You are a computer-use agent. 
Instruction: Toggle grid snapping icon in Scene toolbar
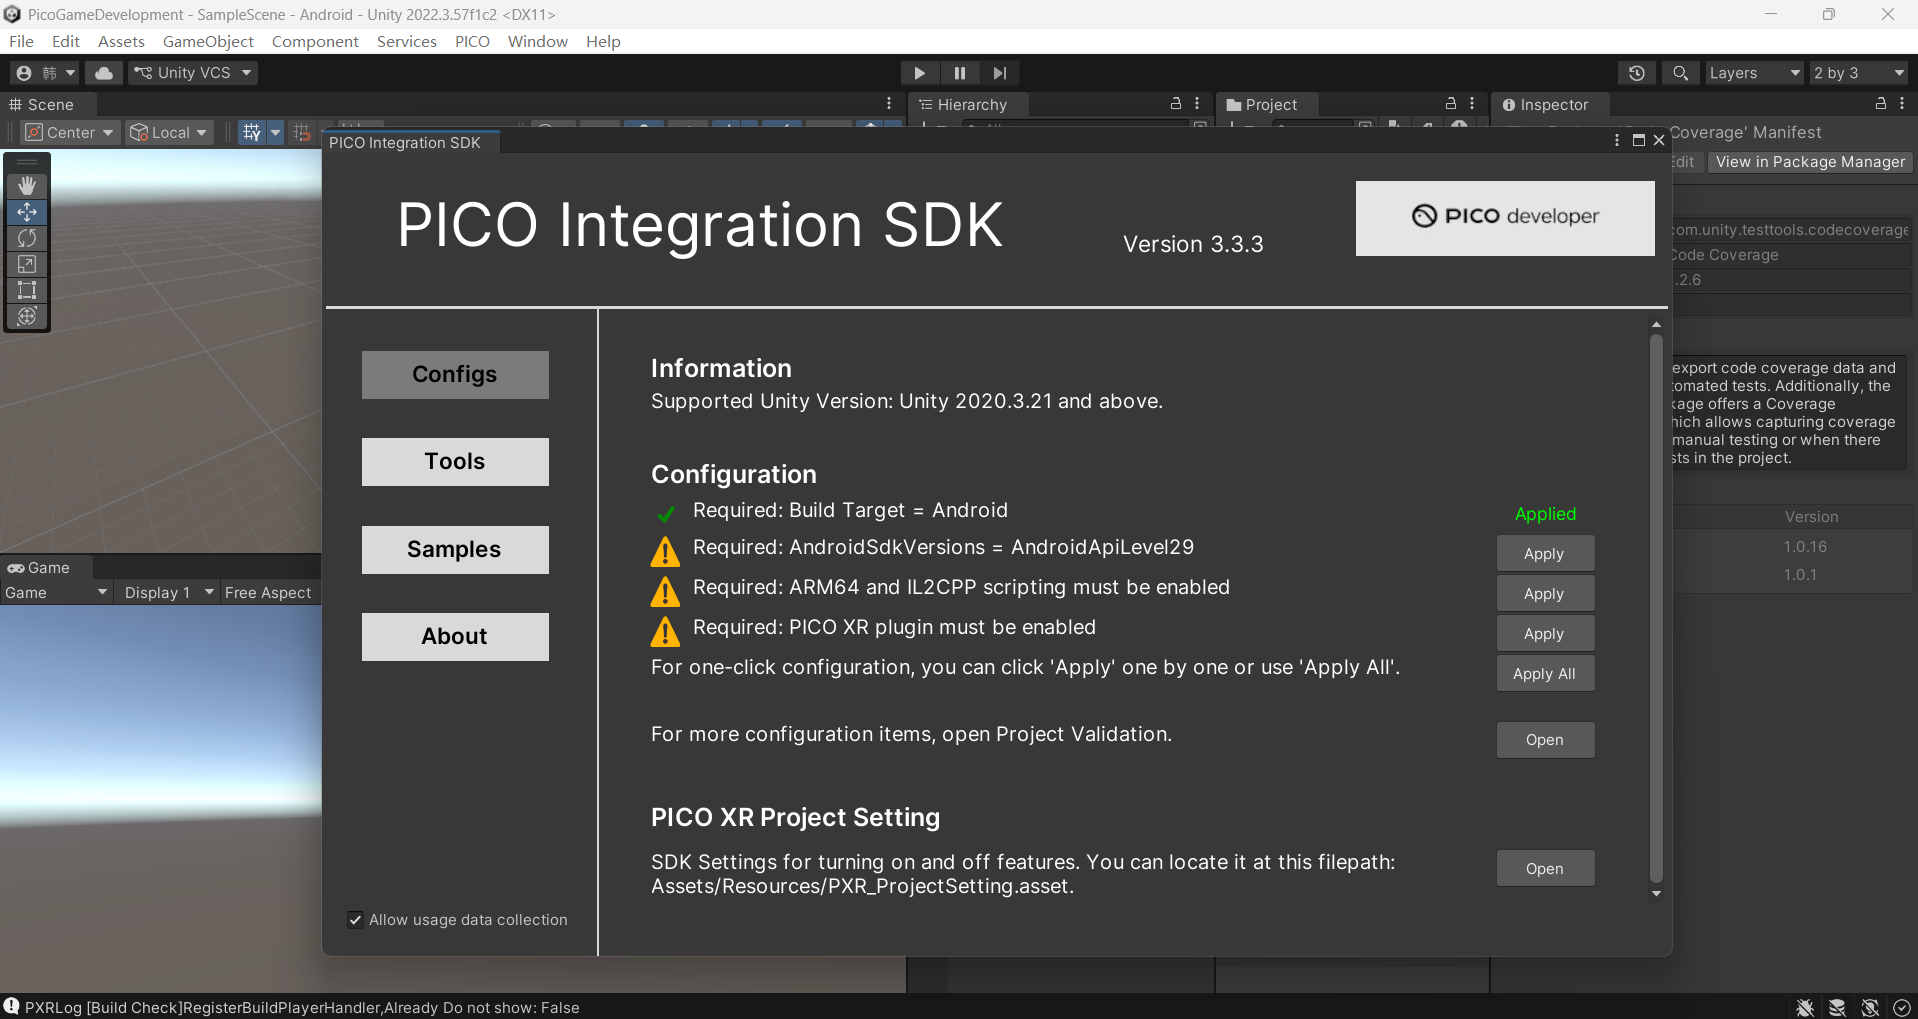pyautogui.click(x=251, y=132)
